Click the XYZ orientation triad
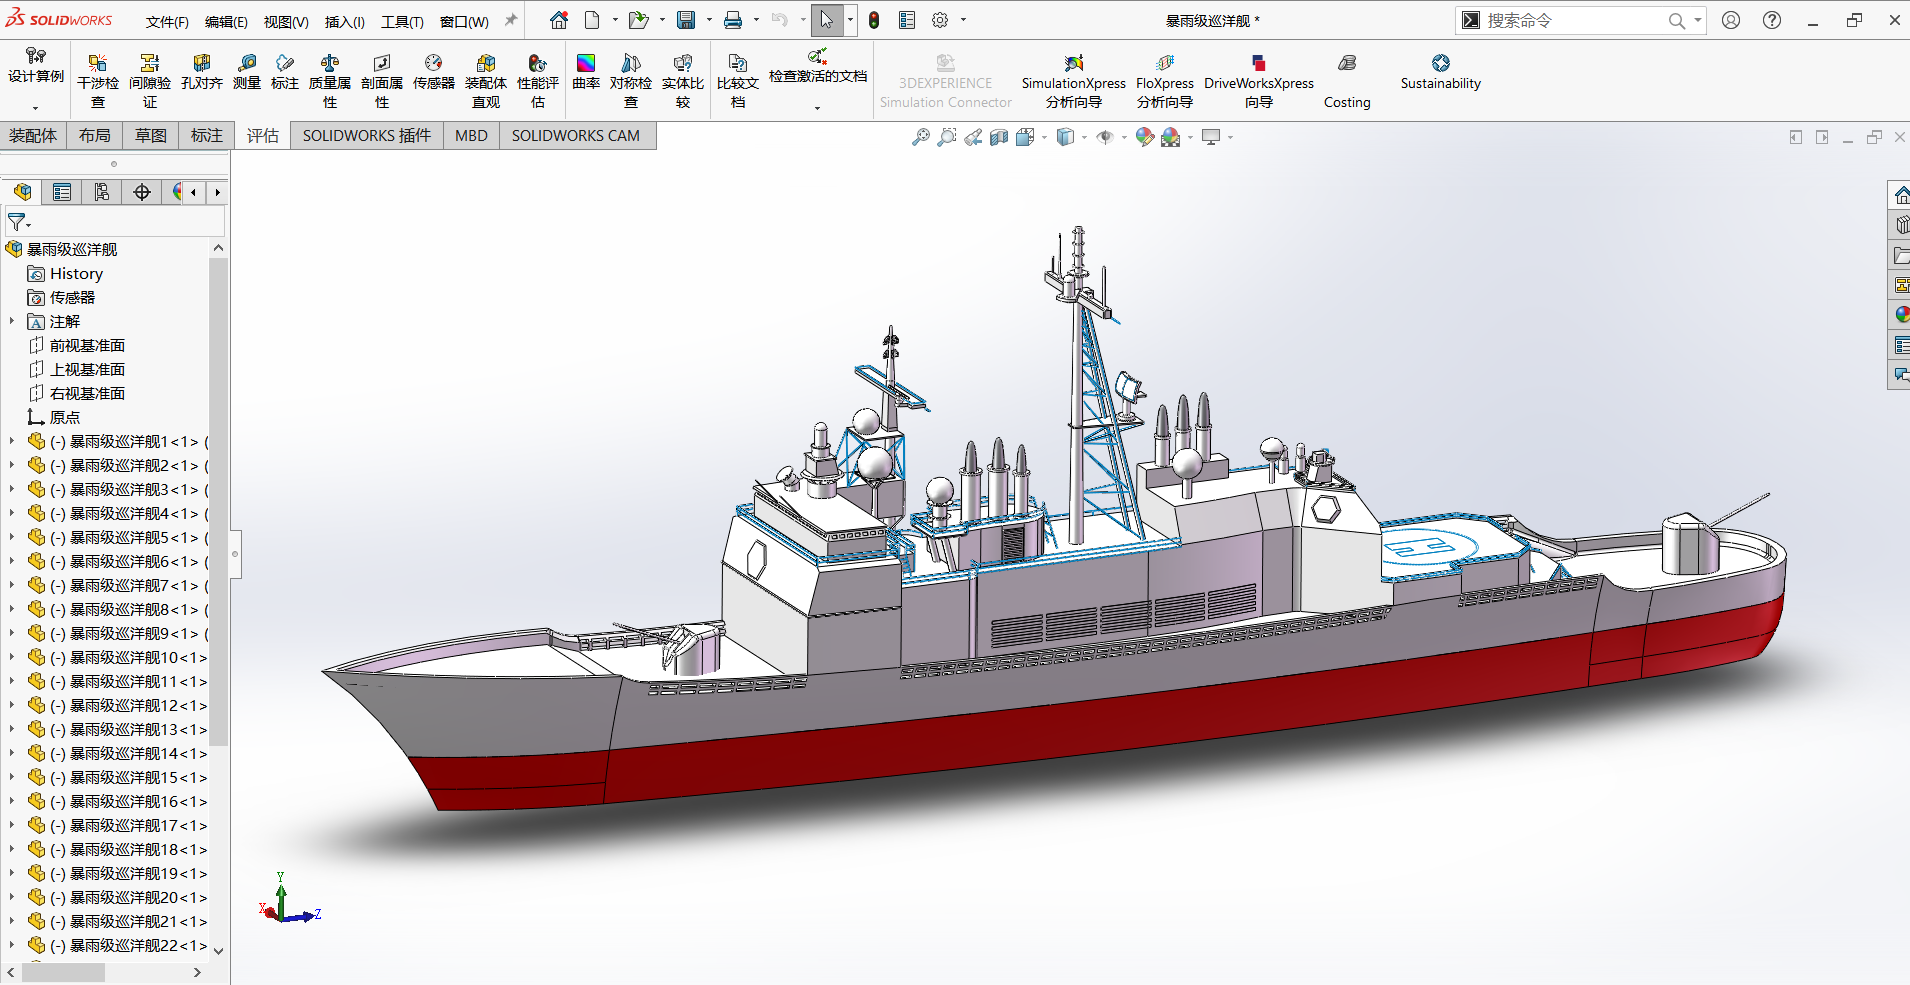 tap(289, 900)
